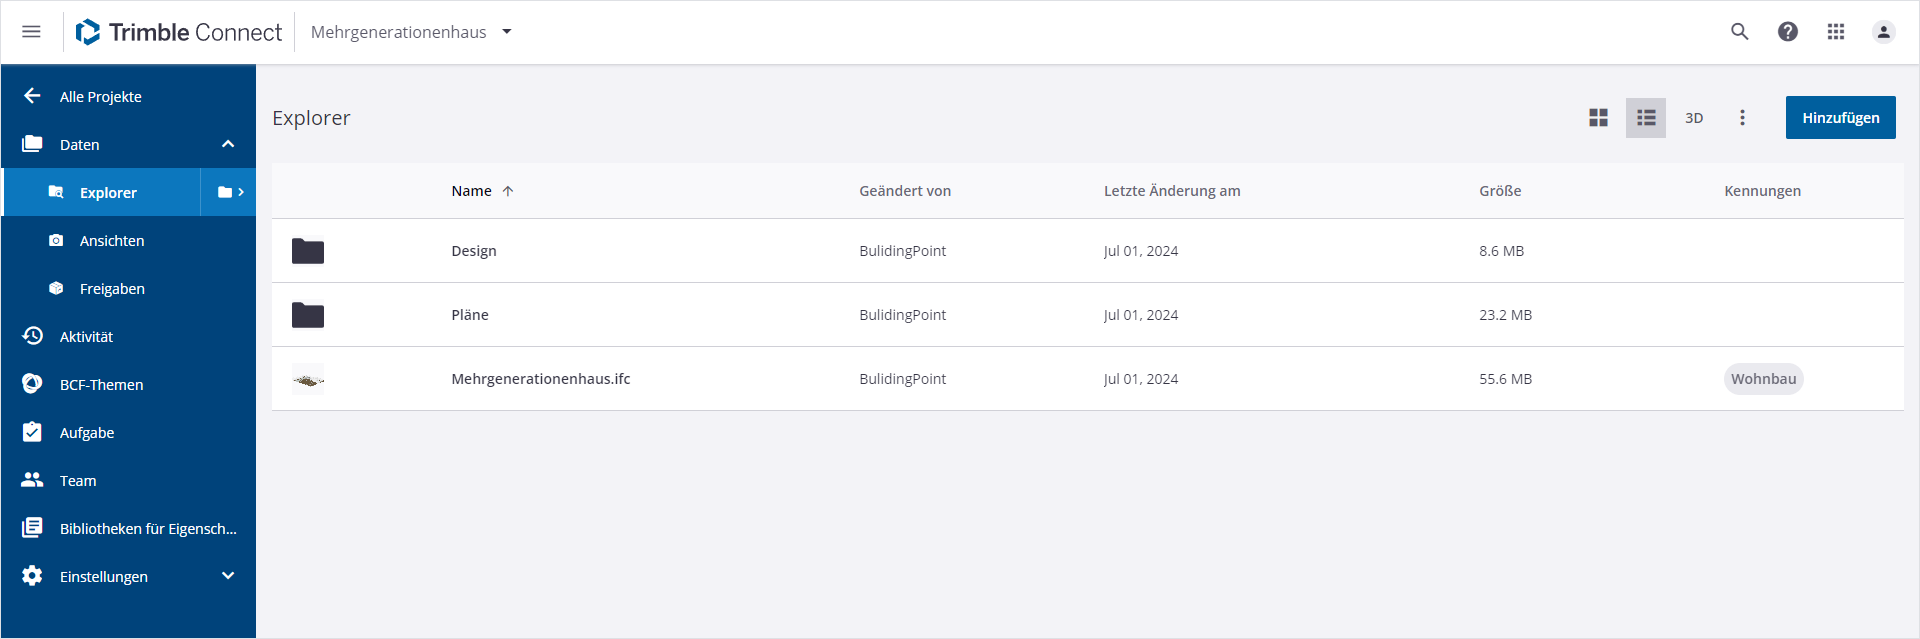Screen dimensions: 1920x639
Task: Click the Hinzufügen button
Action: click(1840, 118)
